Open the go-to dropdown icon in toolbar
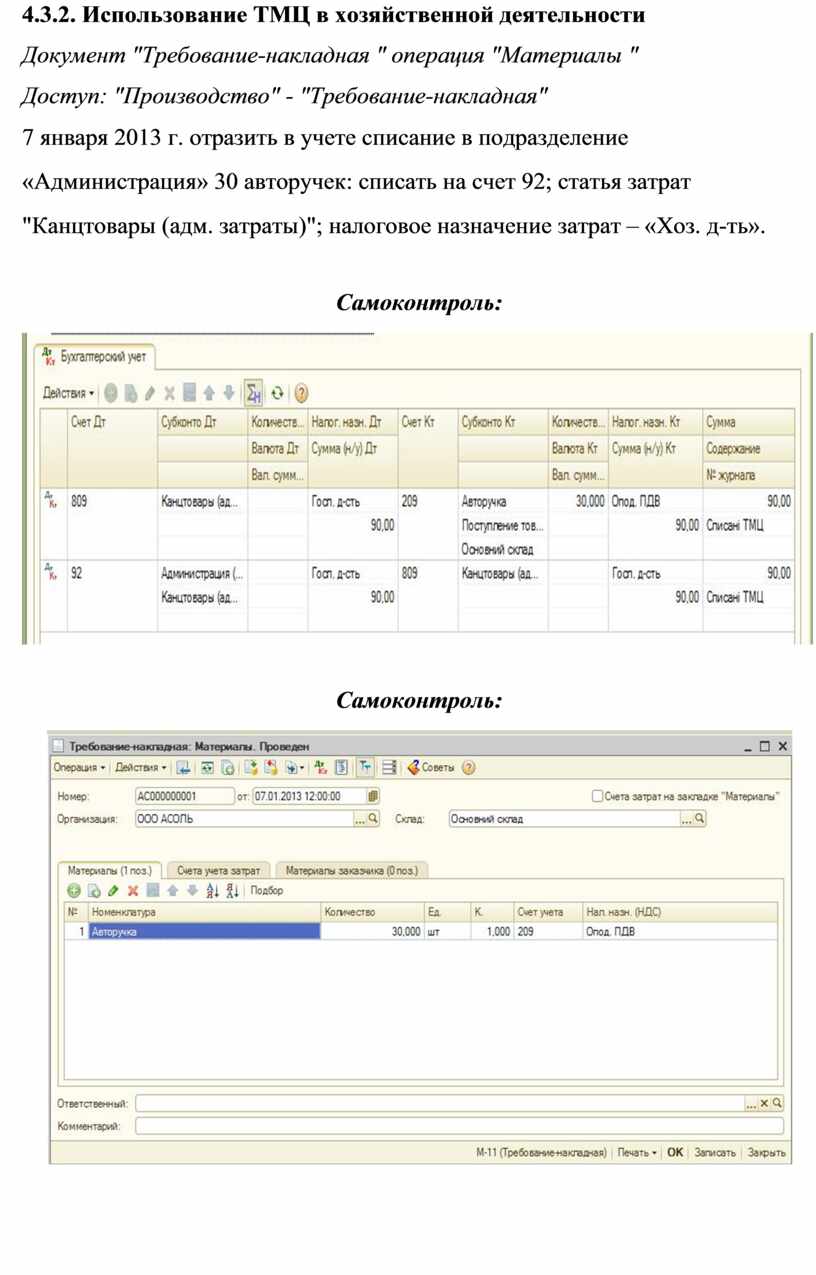 click(x=296, y=768)
